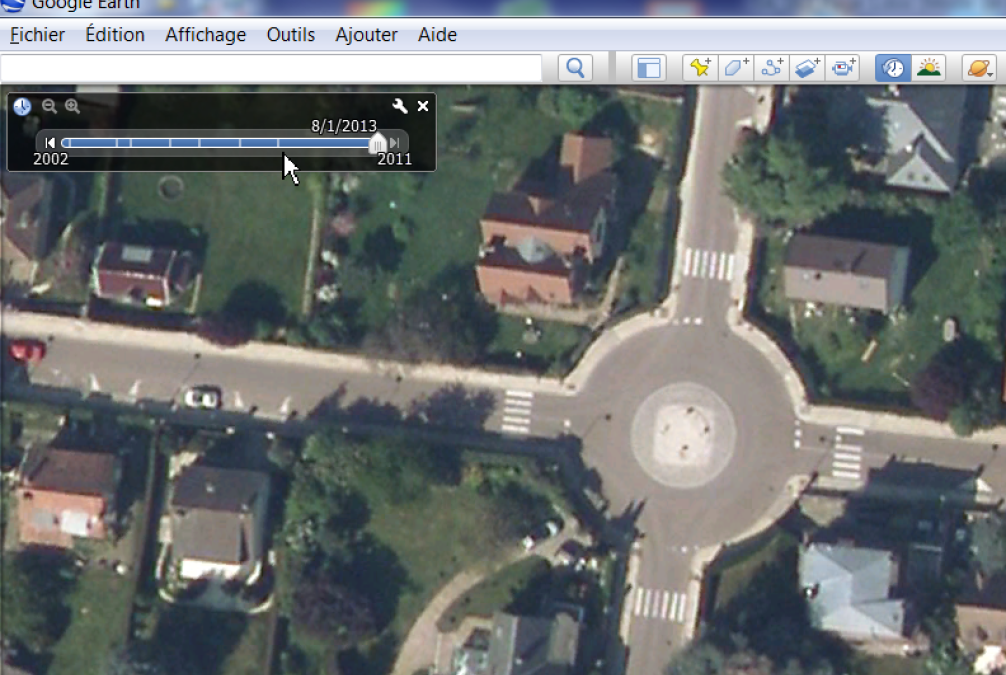Image resolution: width=1006 pixels, height=675 pixels.
Task: Click the historical imagery slider handle
Action: [377, 144]
